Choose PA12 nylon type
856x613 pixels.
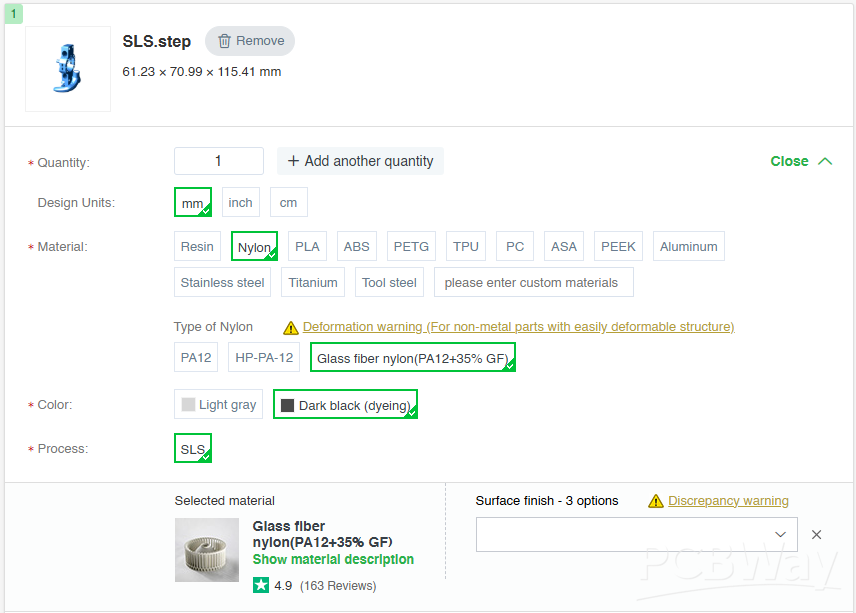[x=196, y=357]
